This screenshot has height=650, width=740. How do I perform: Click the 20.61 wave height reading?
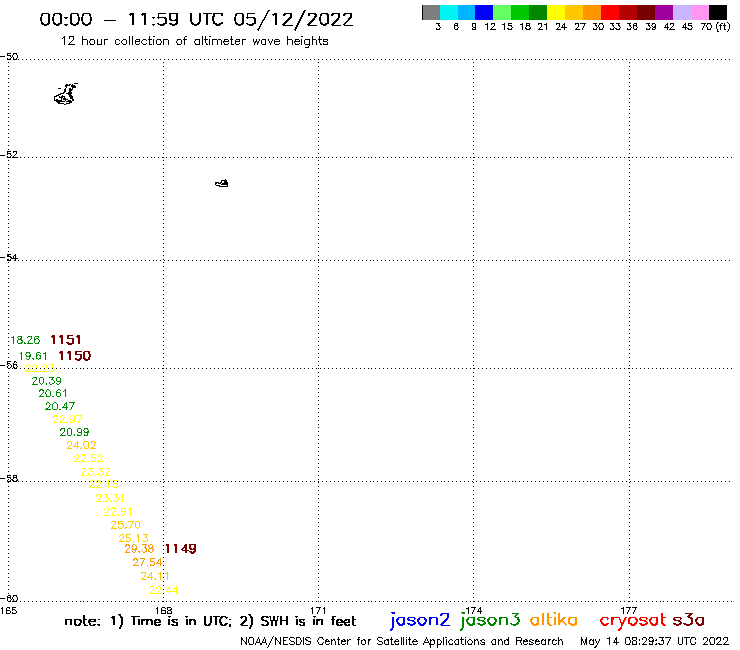[x=53, y=393]
